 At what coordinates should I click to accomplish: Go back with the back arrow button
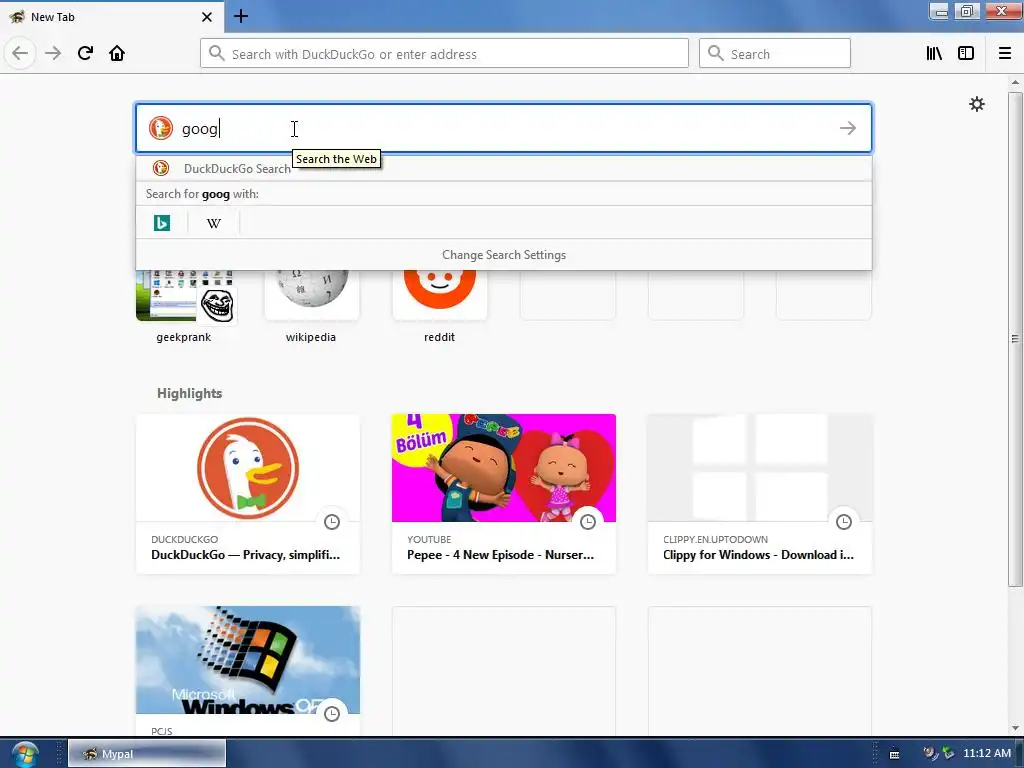click(x=20, y=53)
